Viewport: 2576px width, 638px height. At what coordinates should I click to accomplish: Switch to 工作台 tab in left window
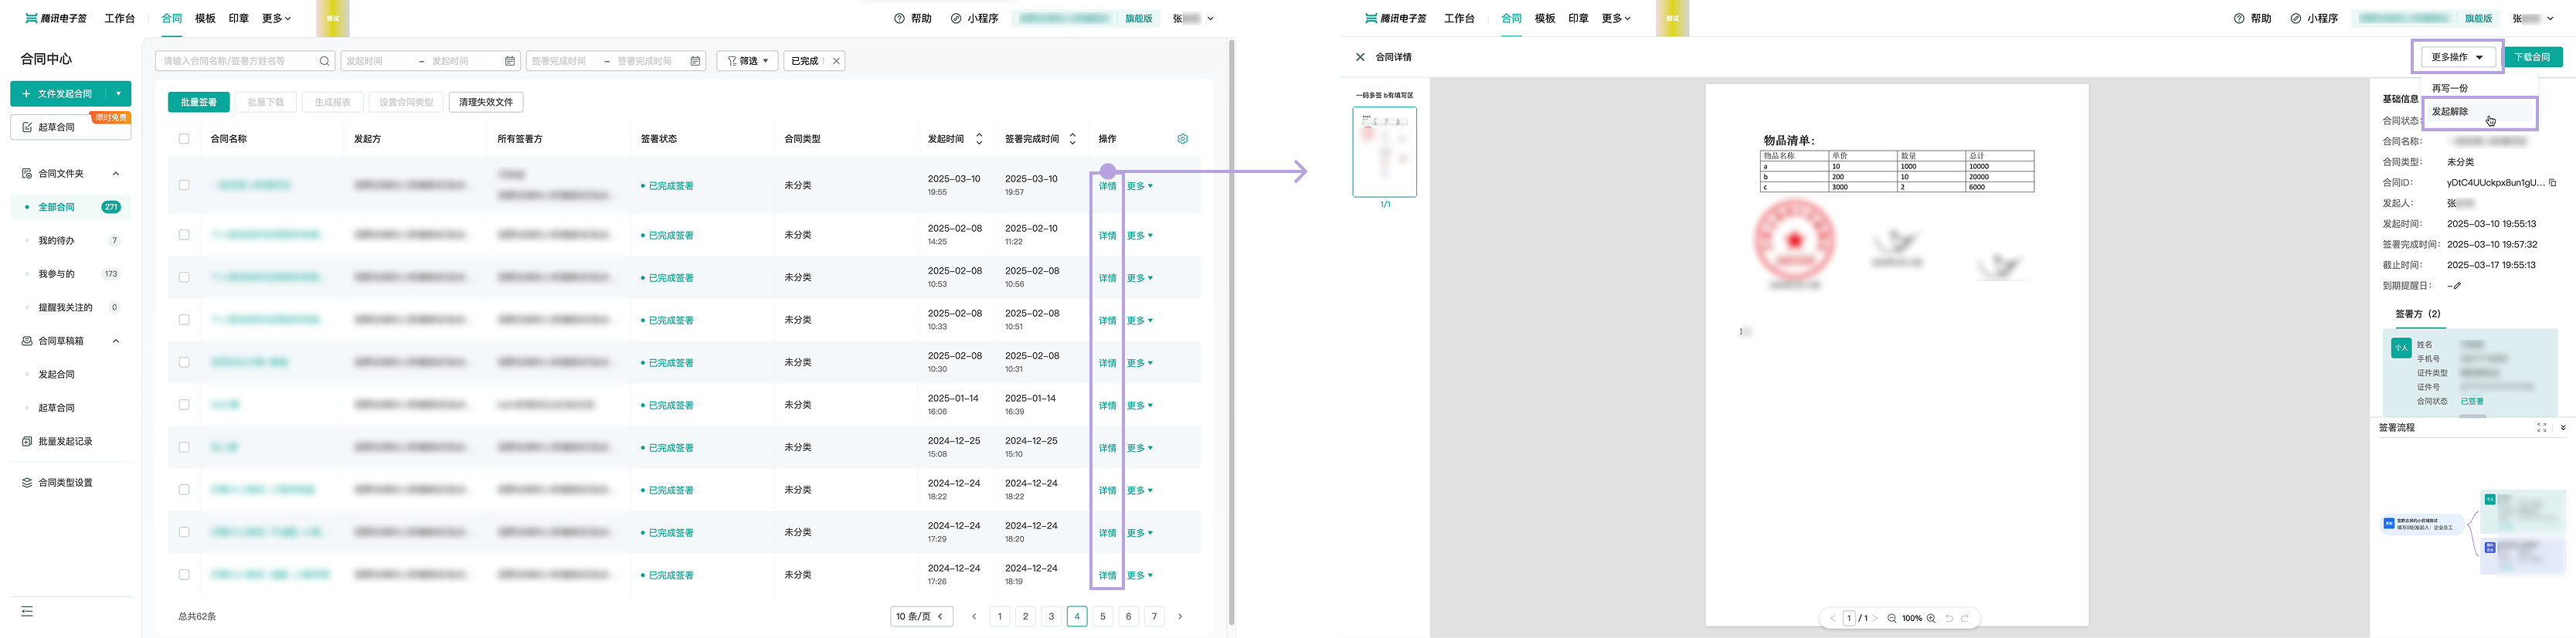(119, 18)
